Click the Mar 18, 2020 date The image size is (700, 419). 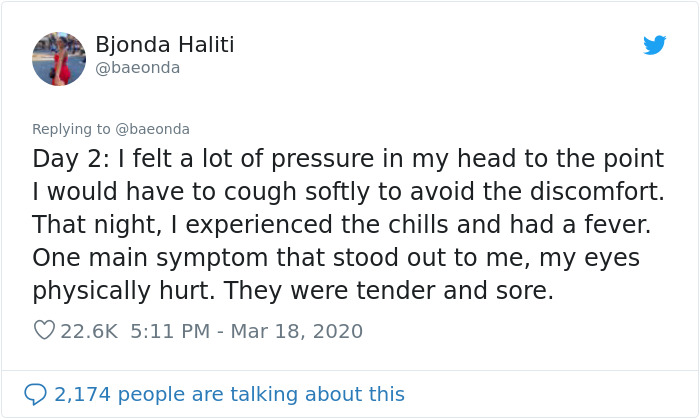click(x=296, y=331)
